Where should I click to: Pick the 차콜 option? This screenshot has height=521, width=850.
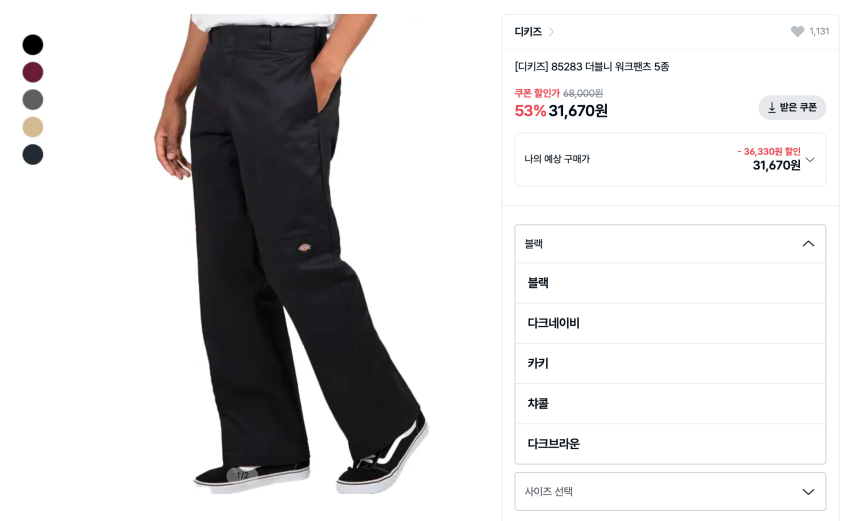click(670, 403)
